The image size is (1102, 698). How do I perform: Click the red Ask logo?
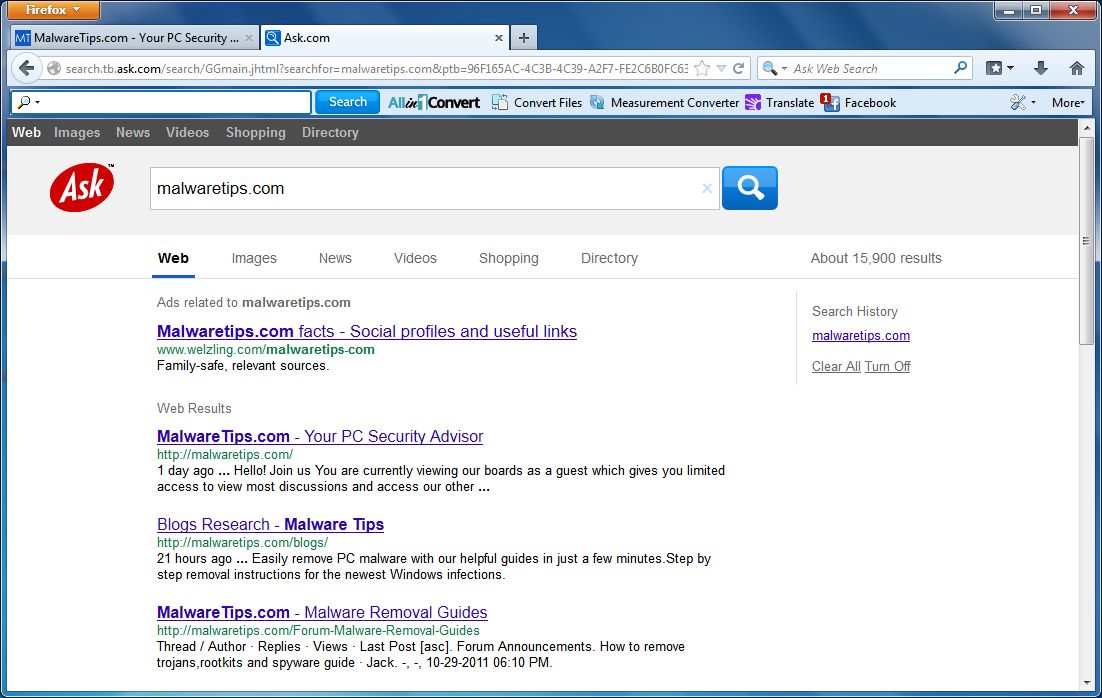click(x=82, y=187)
